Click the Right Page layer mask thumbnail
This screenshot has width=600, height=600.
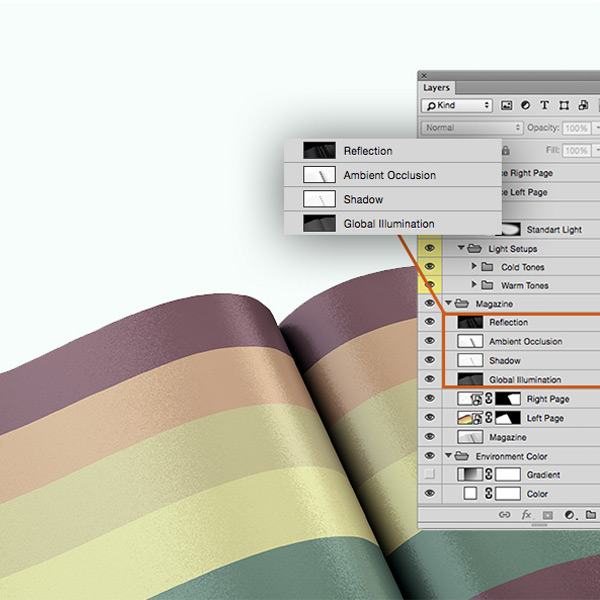[x=508, y=399]
